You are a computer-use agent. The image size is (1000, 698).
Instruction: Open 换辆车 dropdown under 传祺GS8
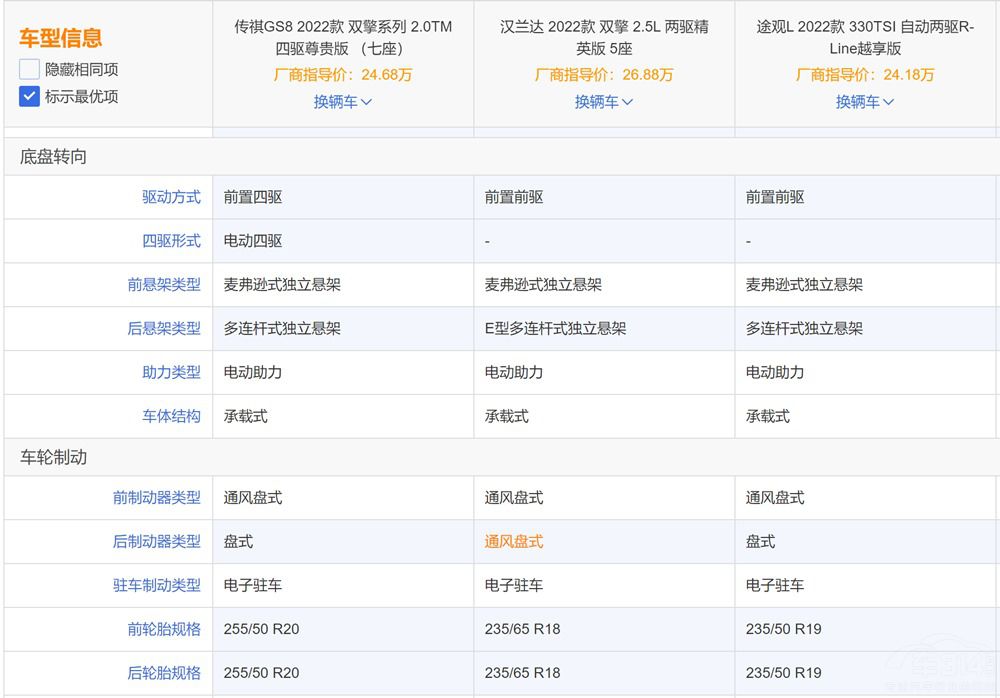point(343,102)
